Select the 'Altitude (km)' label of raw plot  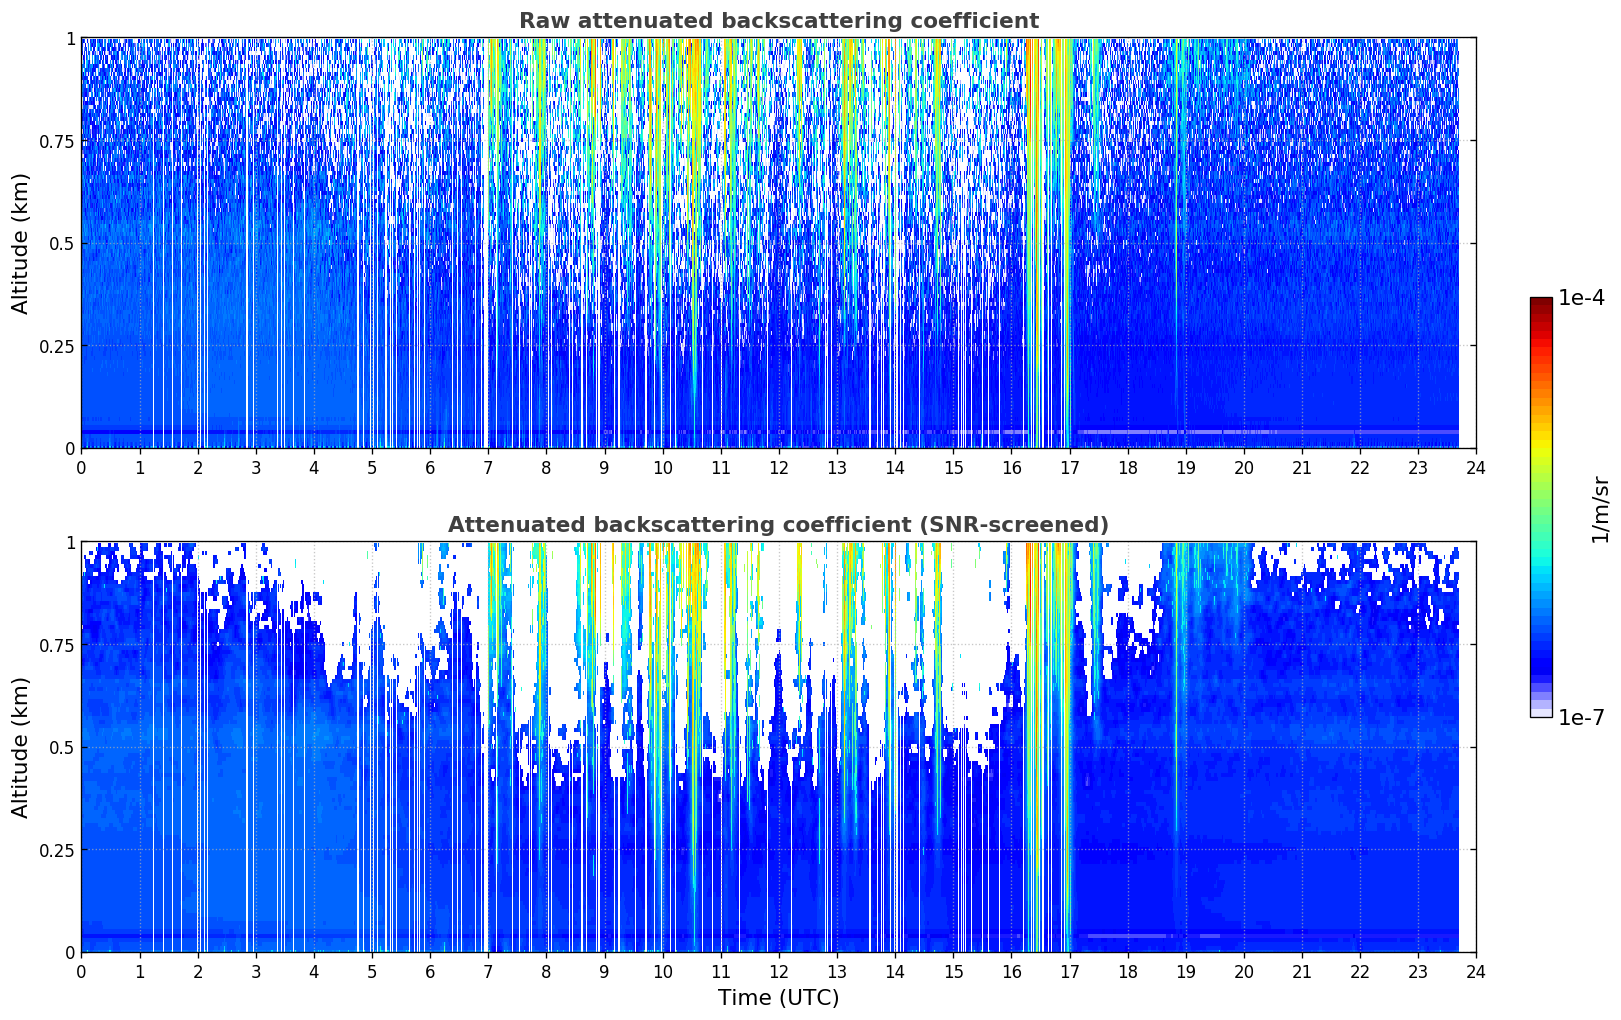click(21, 243)
